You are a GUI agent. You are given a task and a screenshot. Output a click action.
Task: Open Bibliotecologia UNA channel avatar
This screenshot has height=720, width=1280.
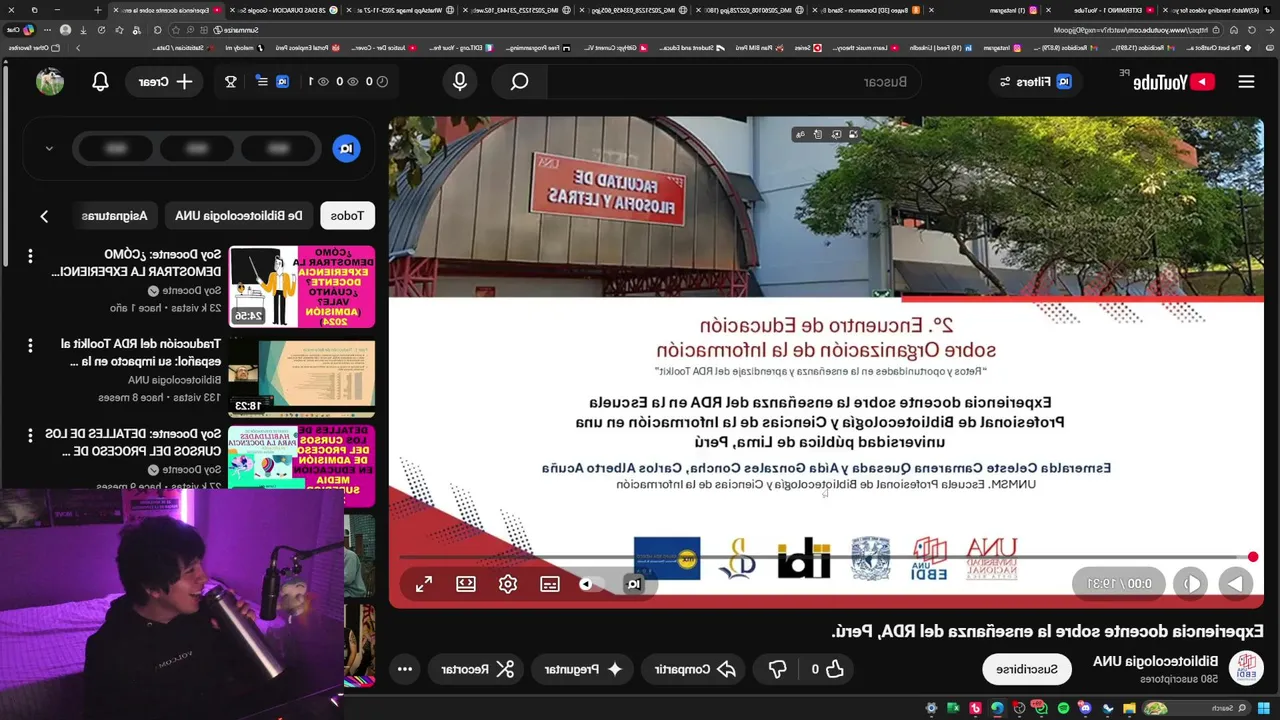(1246, 668)
